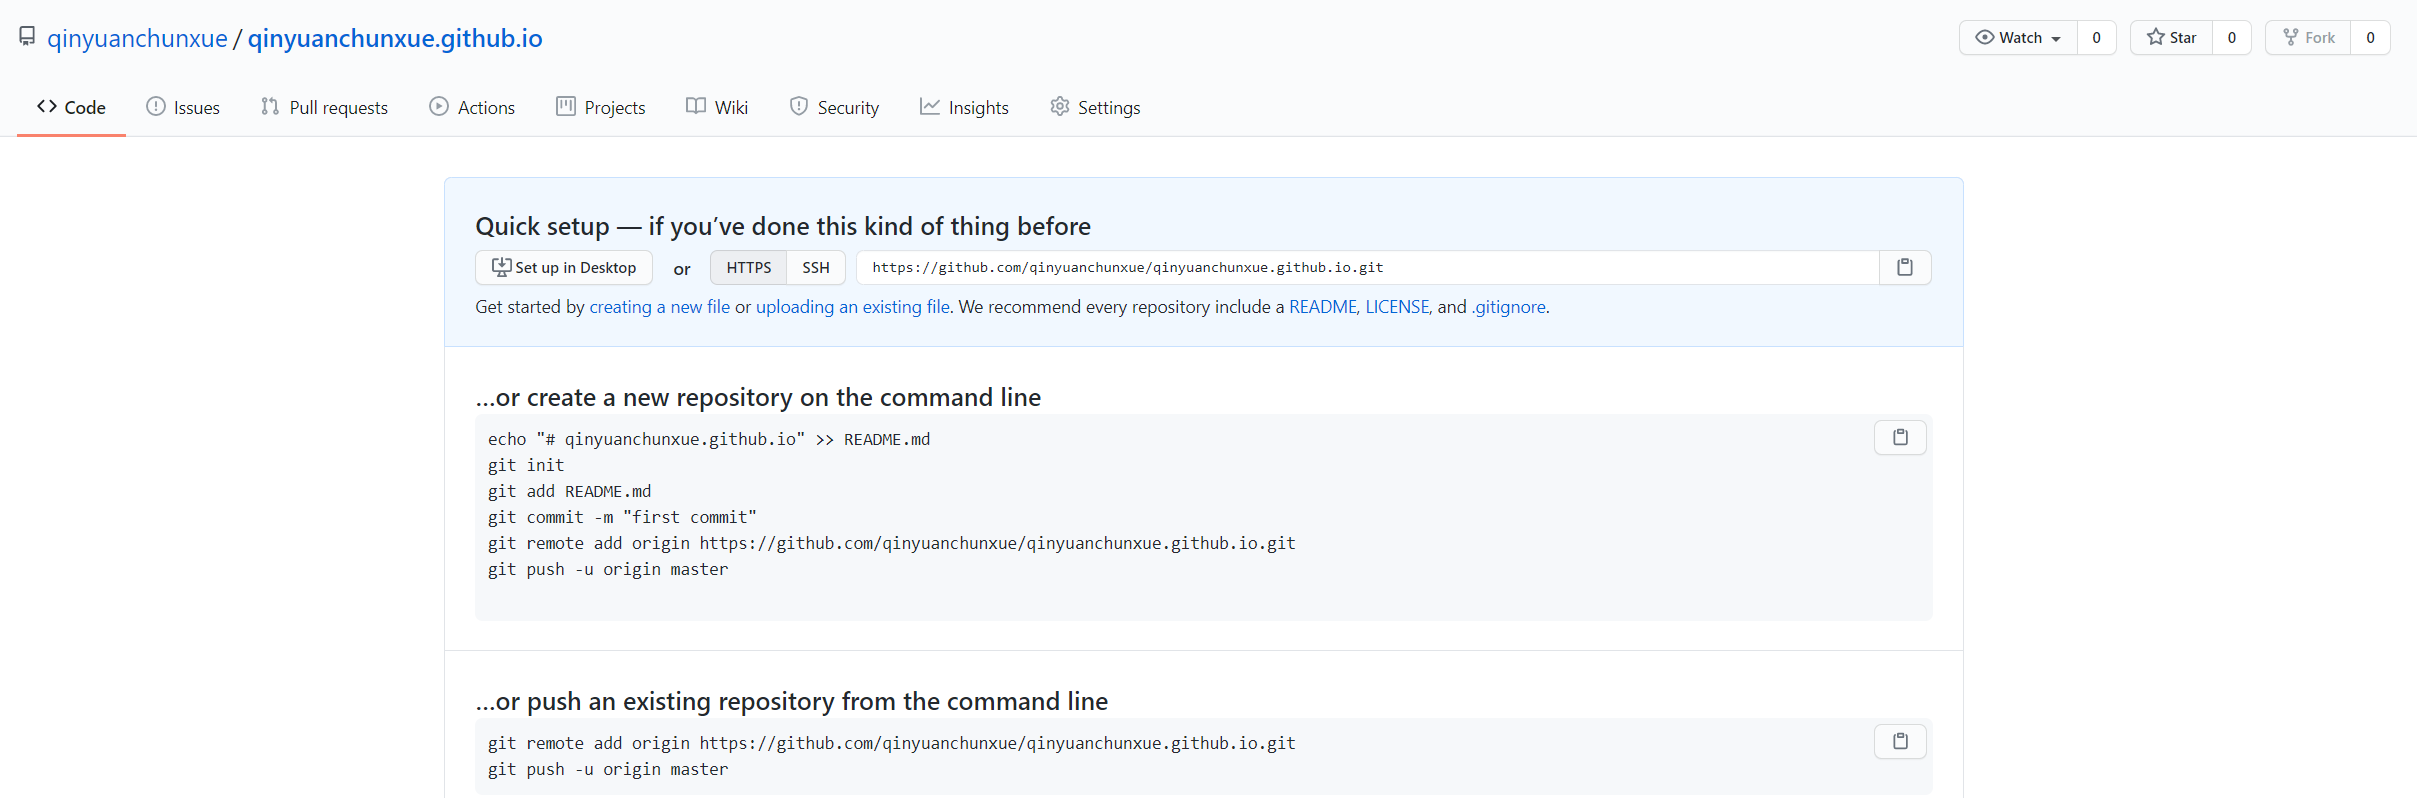Copy the push existing repository commands
Screen dimensions: 2417x798
pyautogui.click(x=1900, y=741)
